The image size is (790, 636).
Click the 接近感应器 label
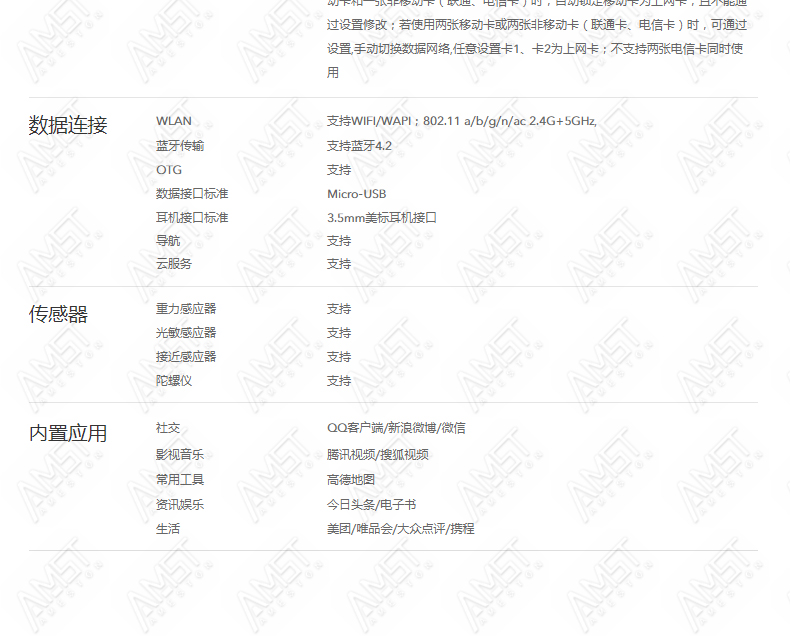point(186,357)
